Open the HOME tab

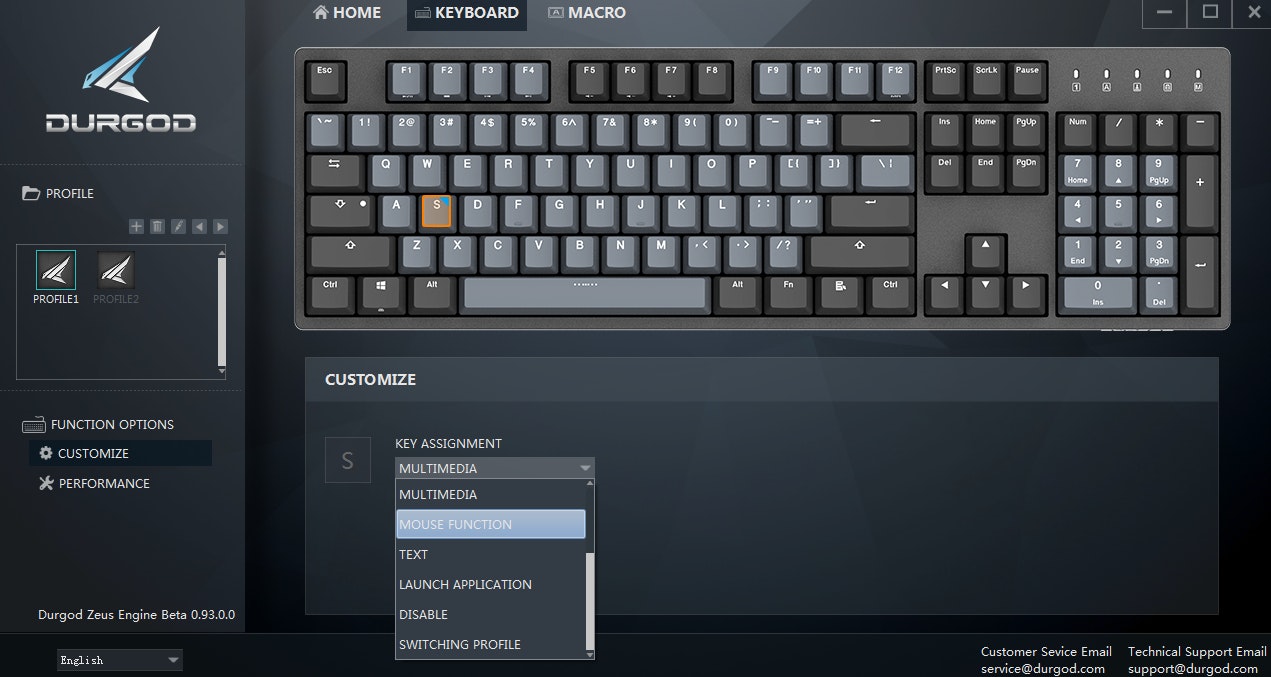347,13
